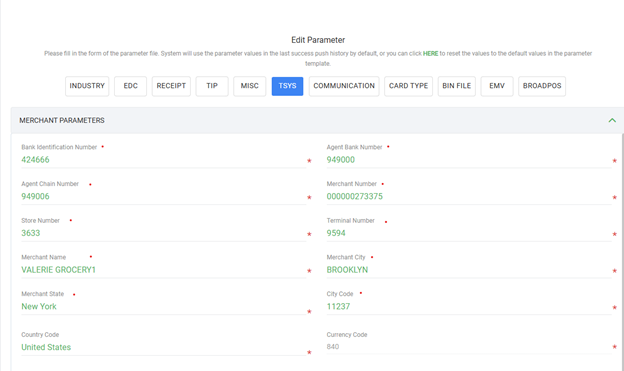Click the HERE reset link
624x371 pixels.
click(x=430, y=53)
